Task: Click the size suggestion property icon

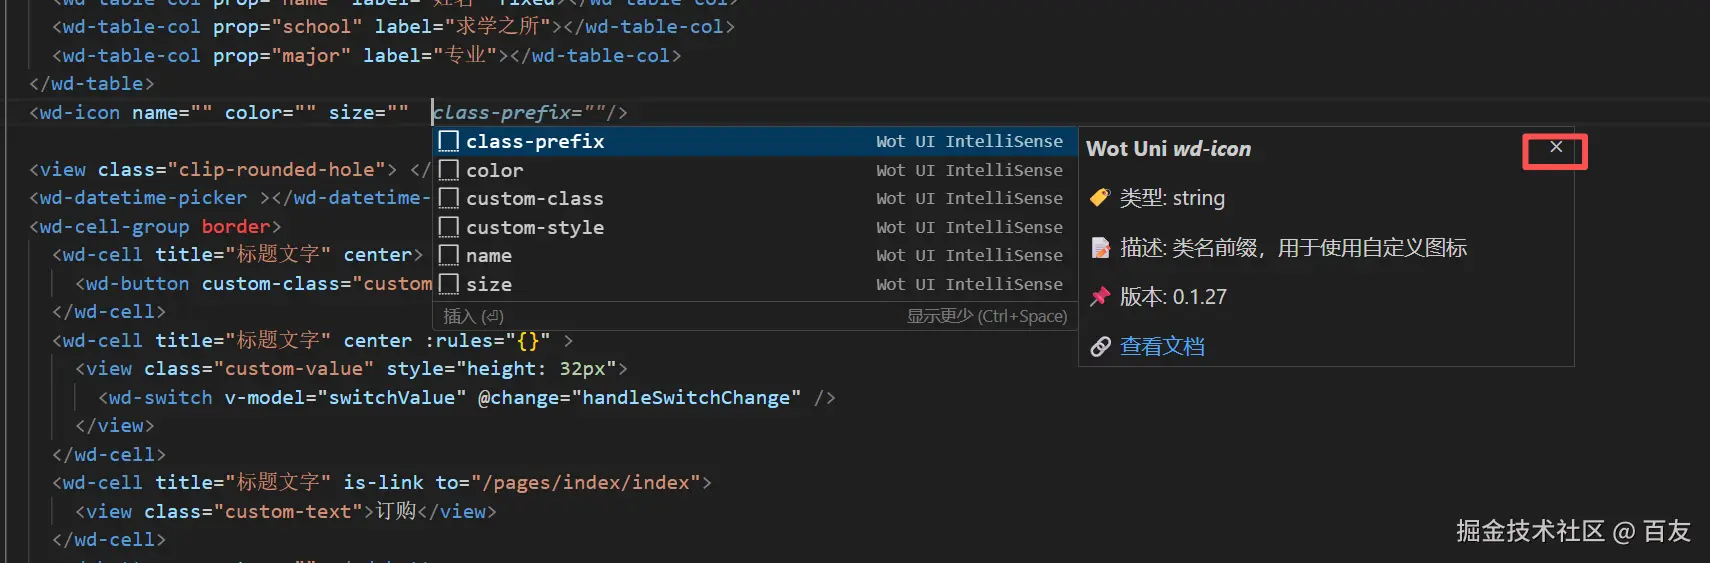Action: 449,284
